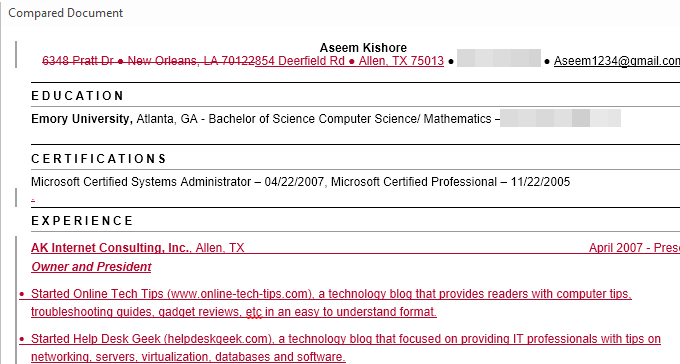This screenshot has height=364, width=680.
Task: Click the inserted AK Internet Consulting, Inc. text
Action: pyautogui.click(x=111, y=248)
